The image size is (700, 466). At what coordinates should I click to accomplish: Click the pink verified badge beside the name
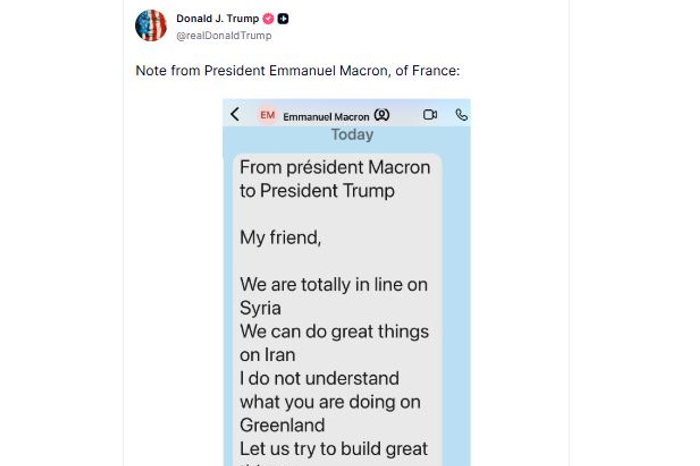[268, 19]
